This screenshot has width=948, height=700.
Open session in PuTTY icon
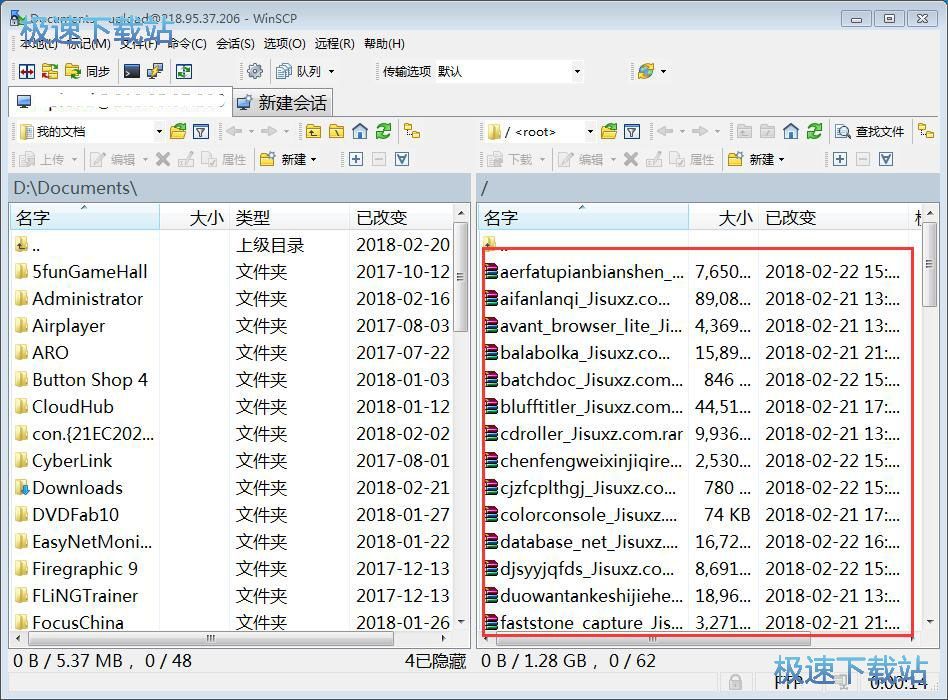click(155, 71)
